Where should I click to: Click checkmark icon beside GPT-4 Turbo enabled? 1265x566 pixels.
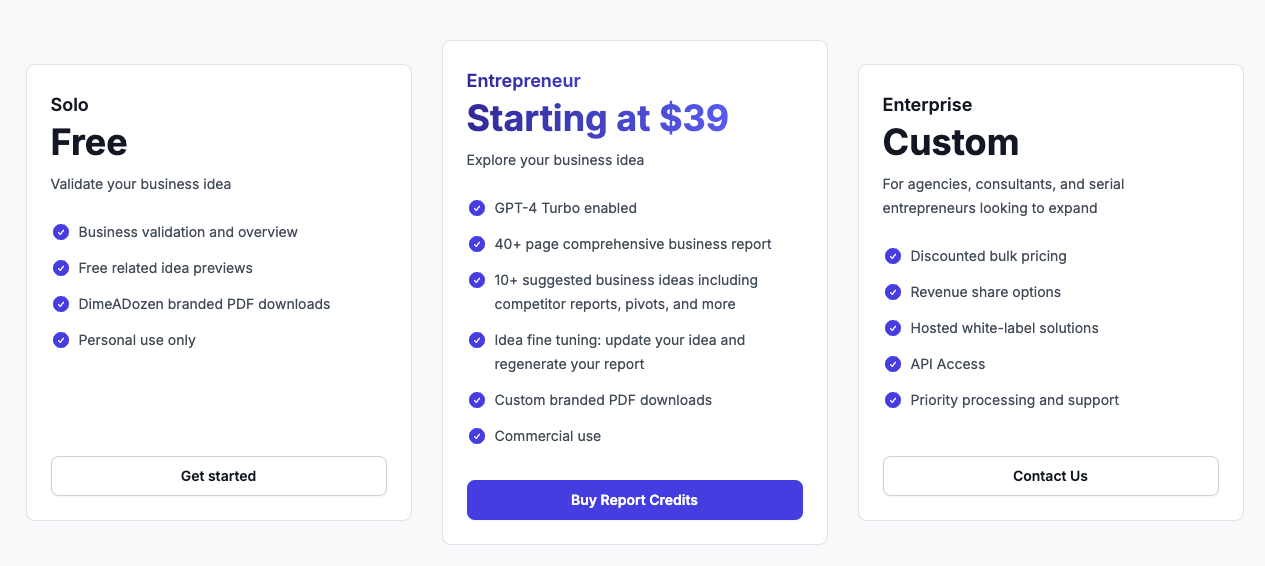pyautogui.click(x=477, y=208)
